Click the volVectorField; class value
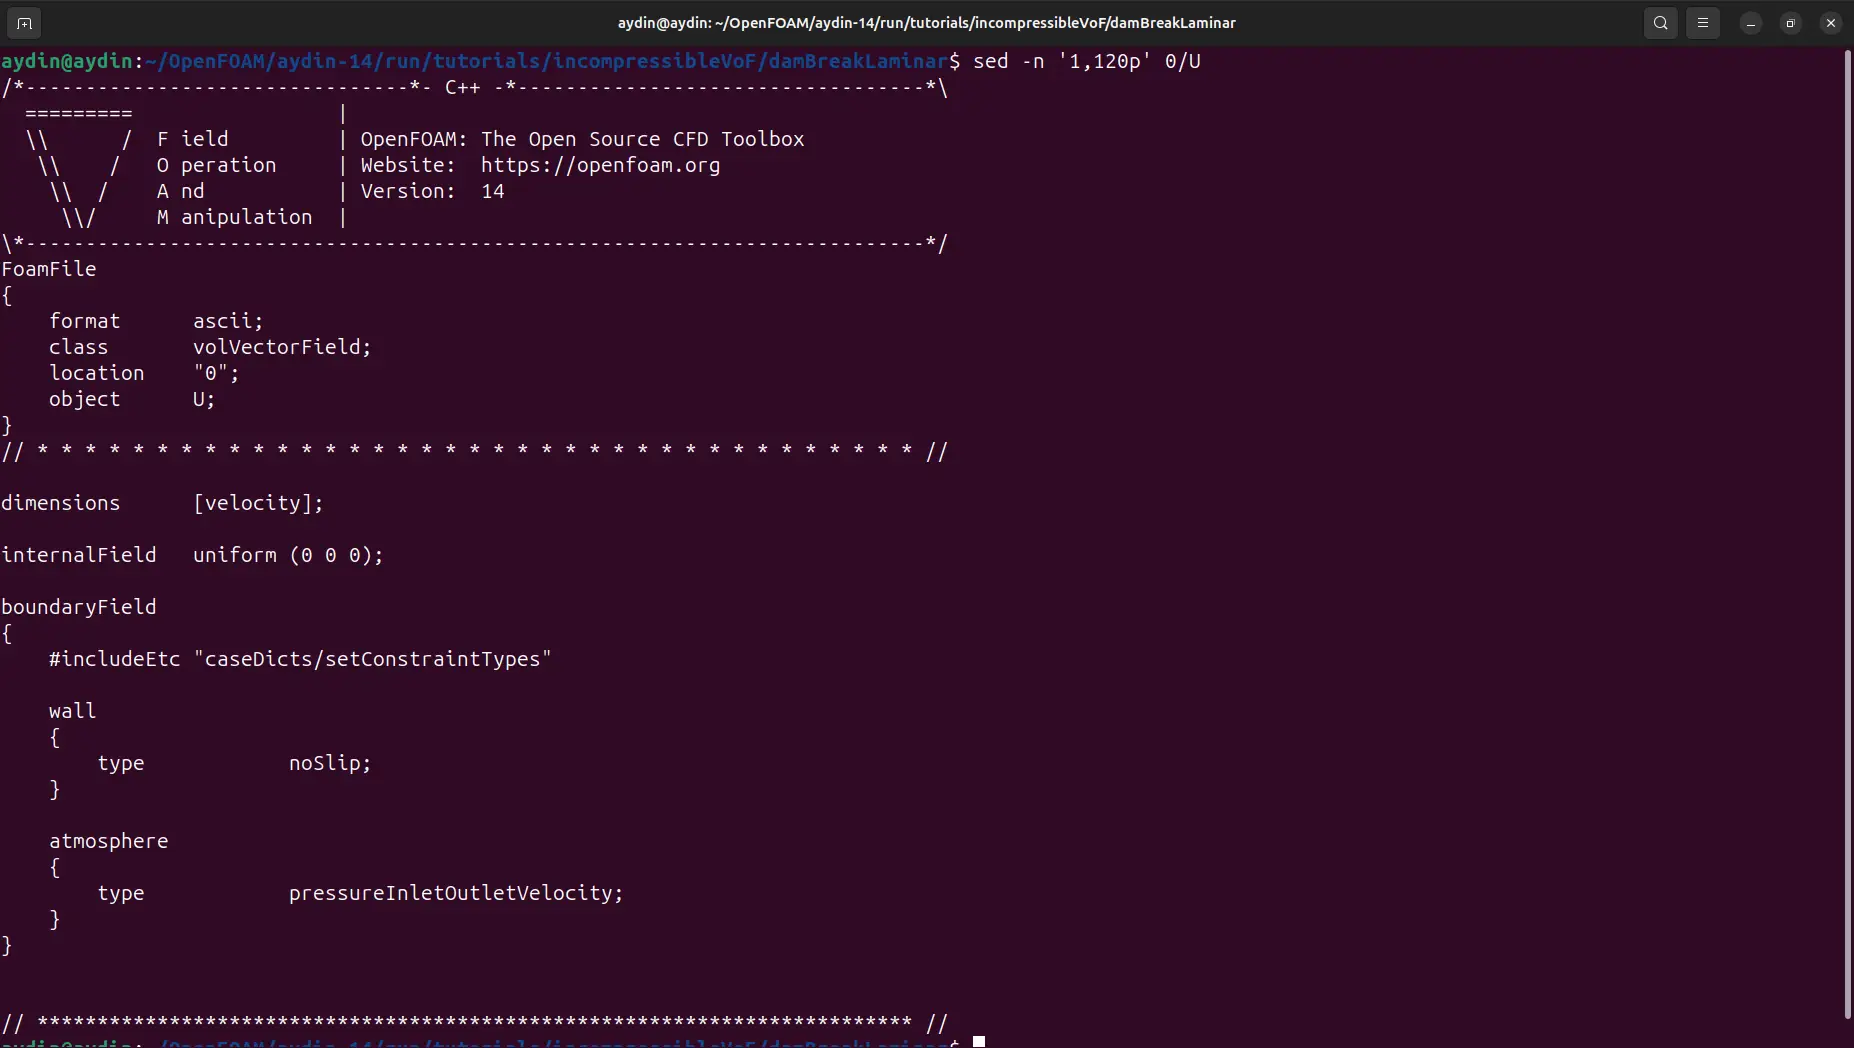The width and height of the screenshot is (1854, 1048). (282, 347)
